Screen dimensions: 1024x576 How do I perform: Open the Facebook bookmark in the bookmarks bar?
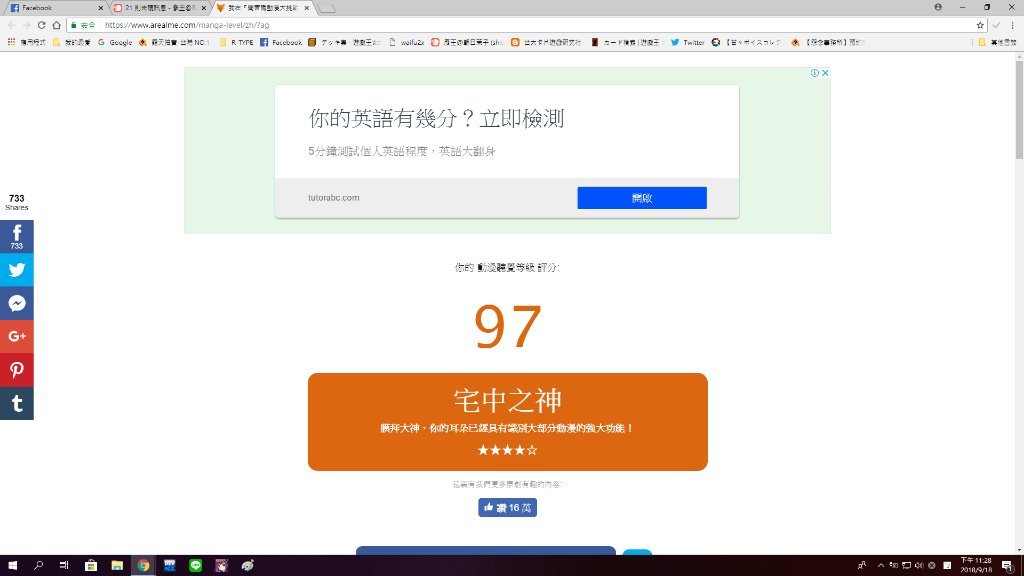coord(281,42)
